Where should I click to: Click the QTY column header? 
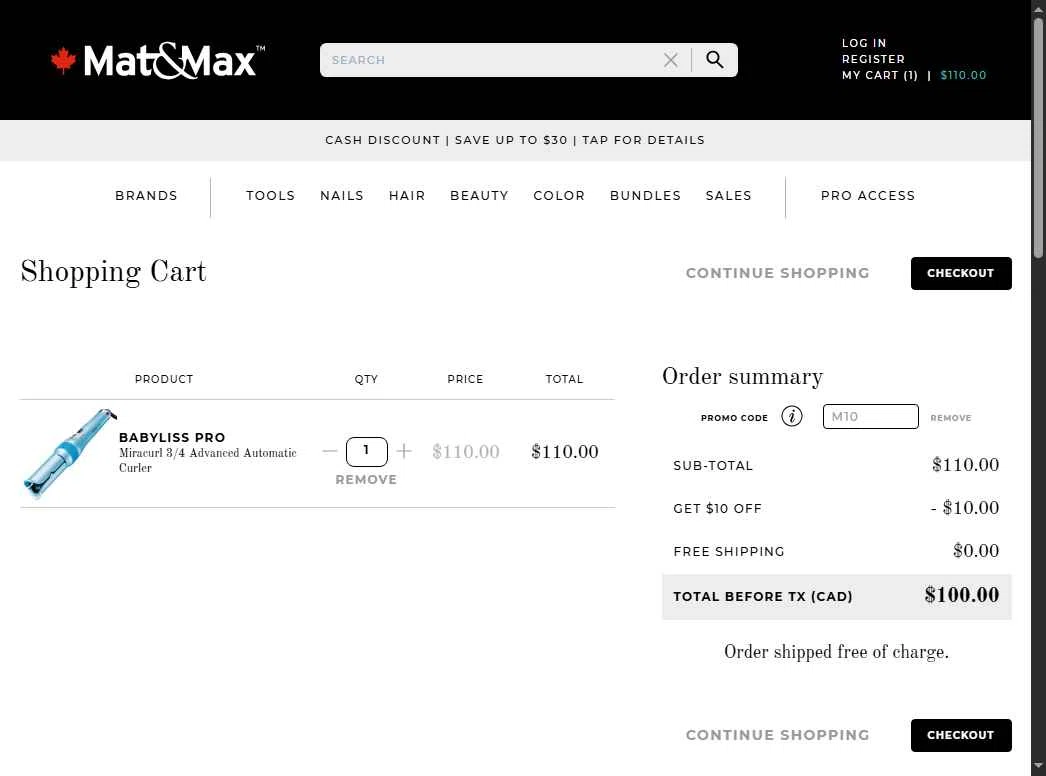coord(366,379)
